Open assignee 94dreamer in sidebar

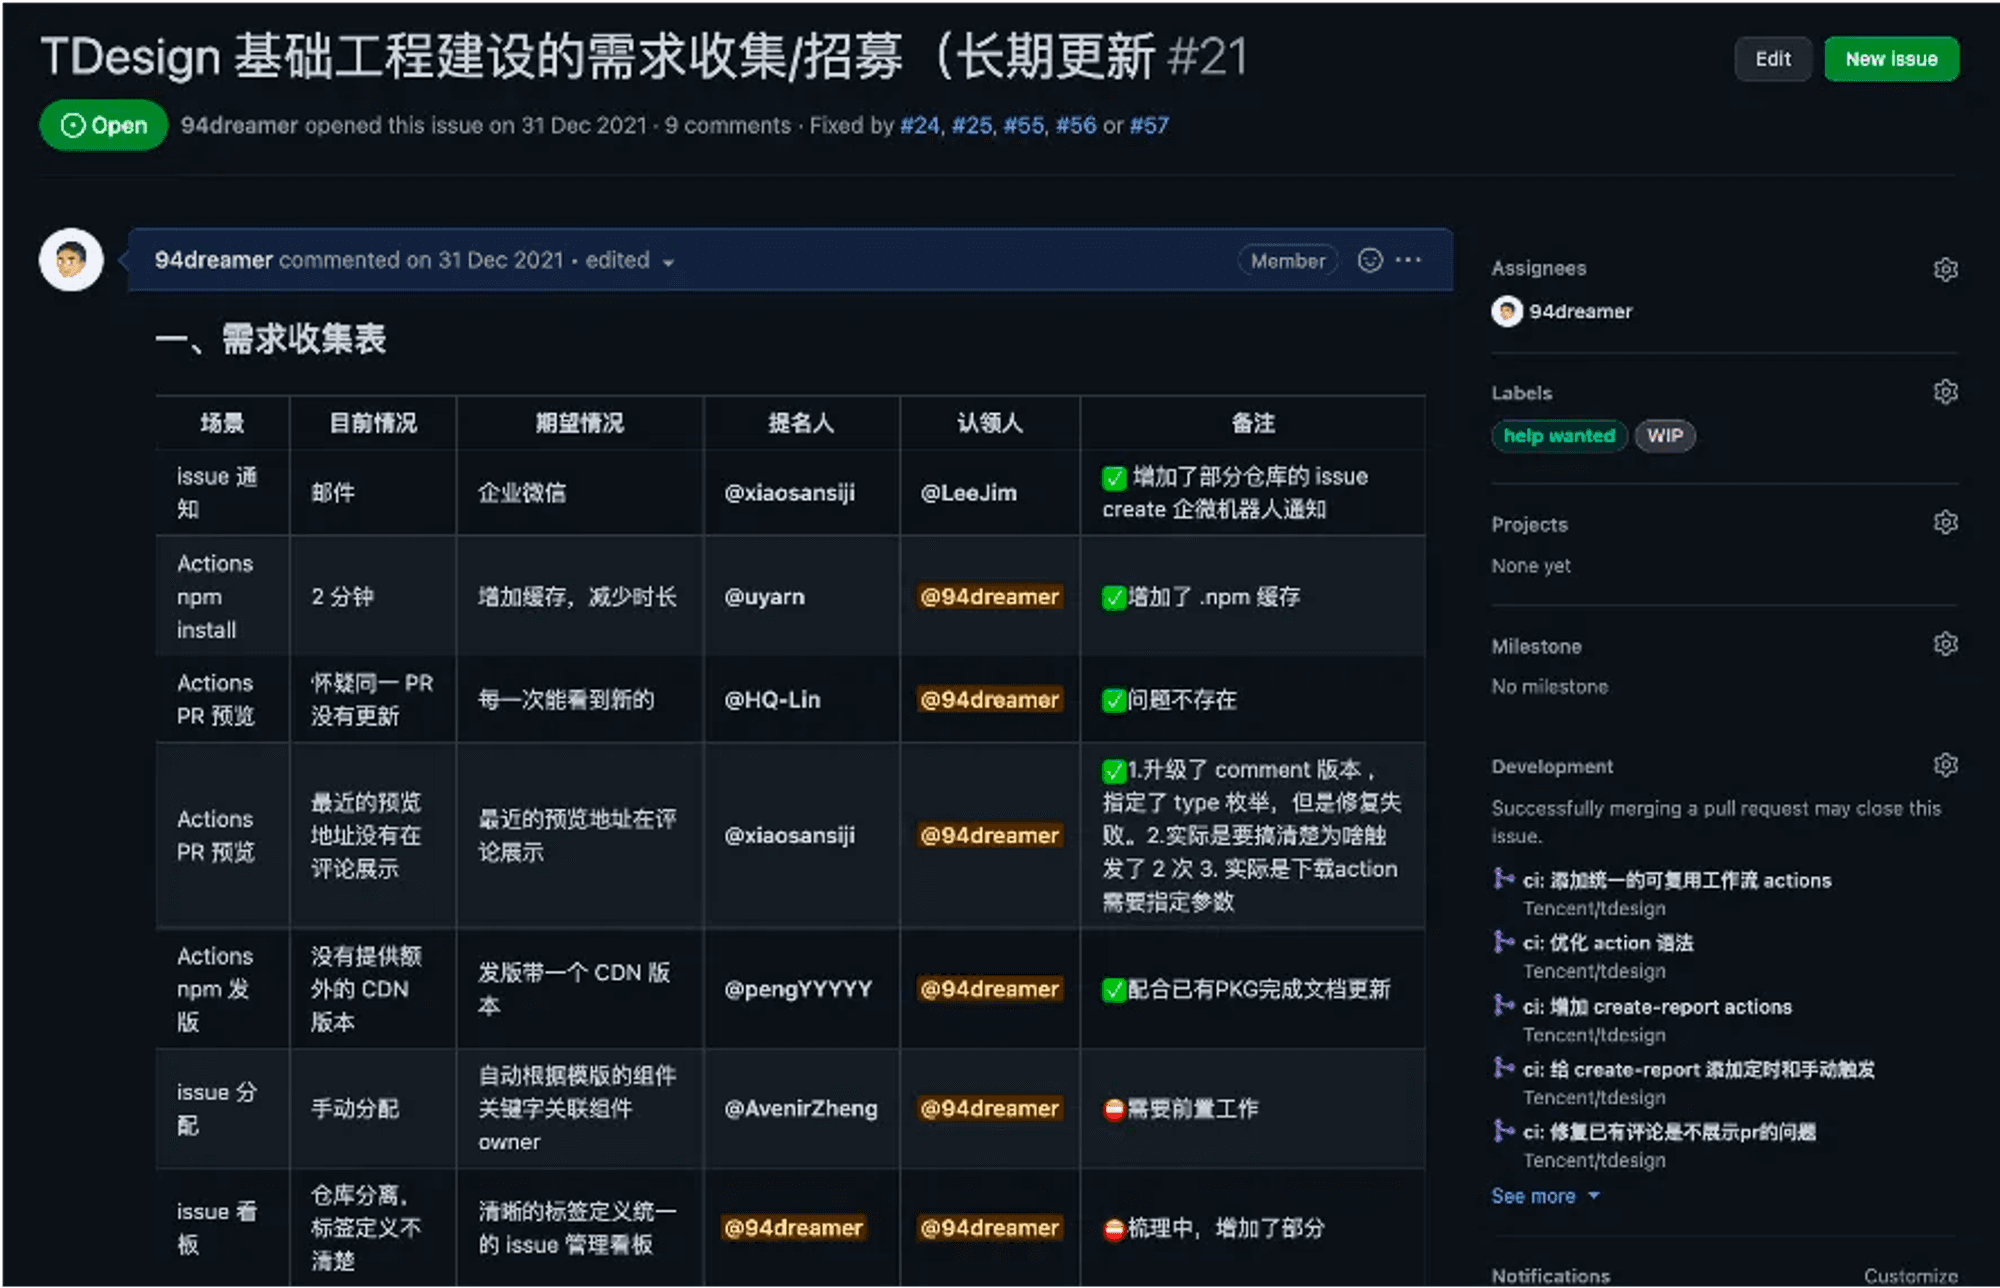pos(1580,311)
